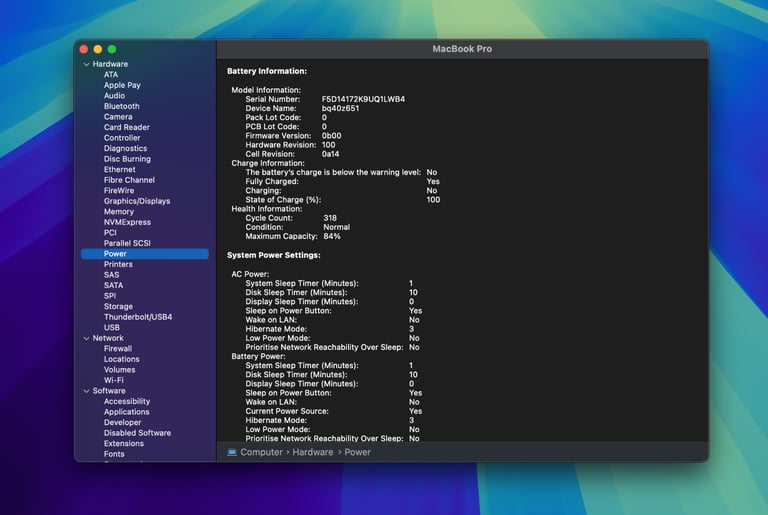Open Accessibility under Software
Screen dimensions: 768x515
(127, 401)
